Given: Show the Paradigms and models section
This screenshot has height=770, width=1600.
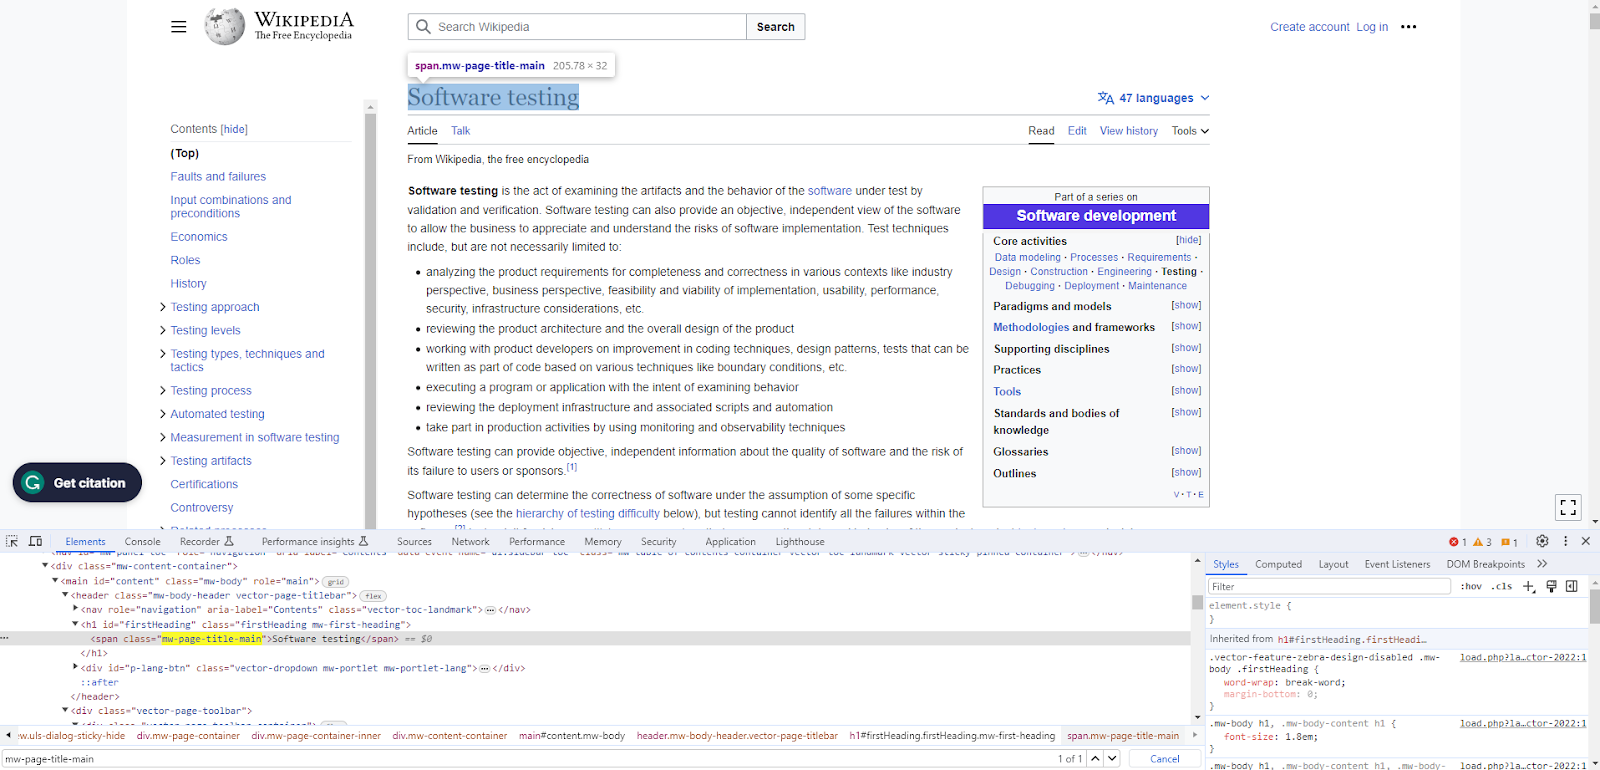Looking at the screenshot, I should [1186, 305].
